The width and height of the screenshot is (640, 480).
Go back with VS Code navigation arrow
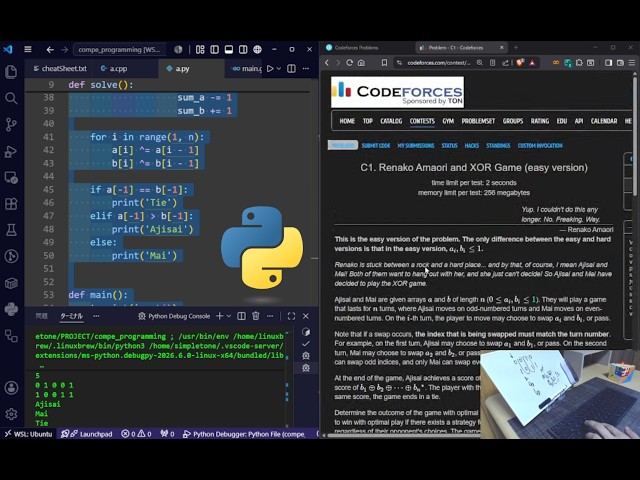[50, 49]
